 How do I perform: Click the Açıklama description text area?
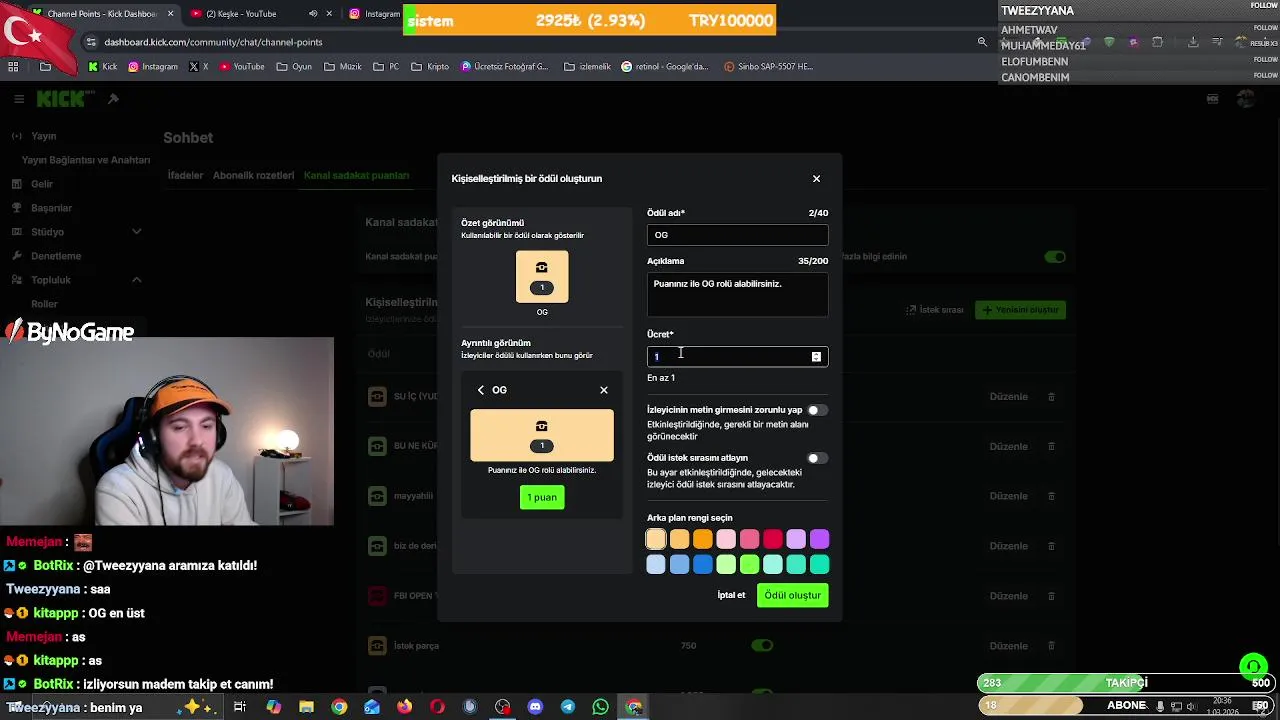pyautogui.click(x=737, y=295)
